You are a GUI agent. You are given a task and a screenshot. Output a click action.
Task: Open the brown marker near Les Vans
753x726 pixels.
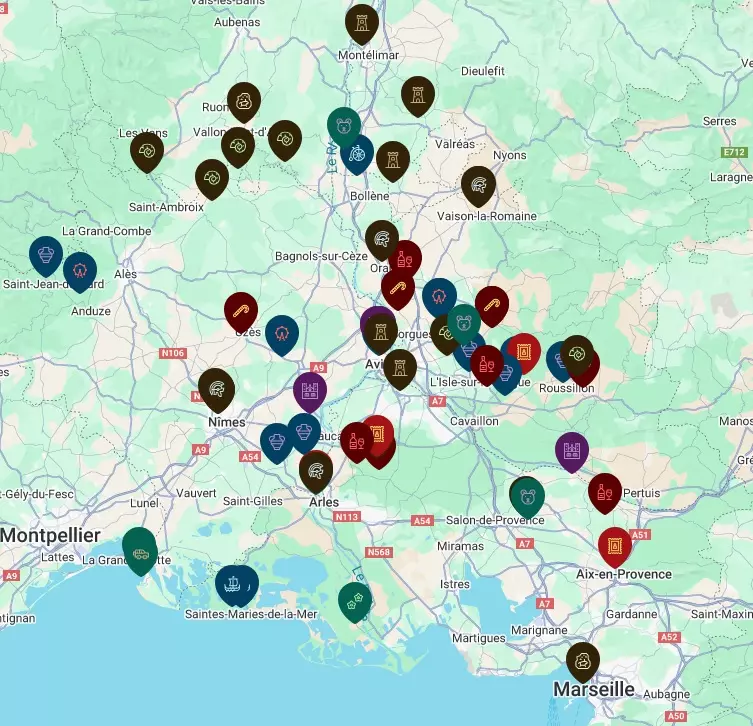click(x=147, y=150)
